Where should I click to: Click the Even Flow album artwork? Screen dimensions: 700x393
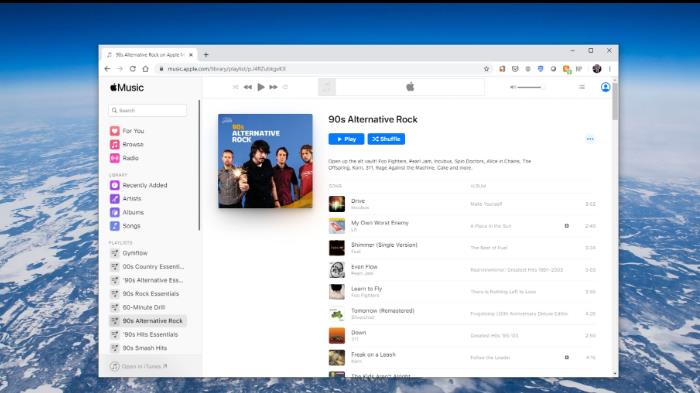pos(337,270)
